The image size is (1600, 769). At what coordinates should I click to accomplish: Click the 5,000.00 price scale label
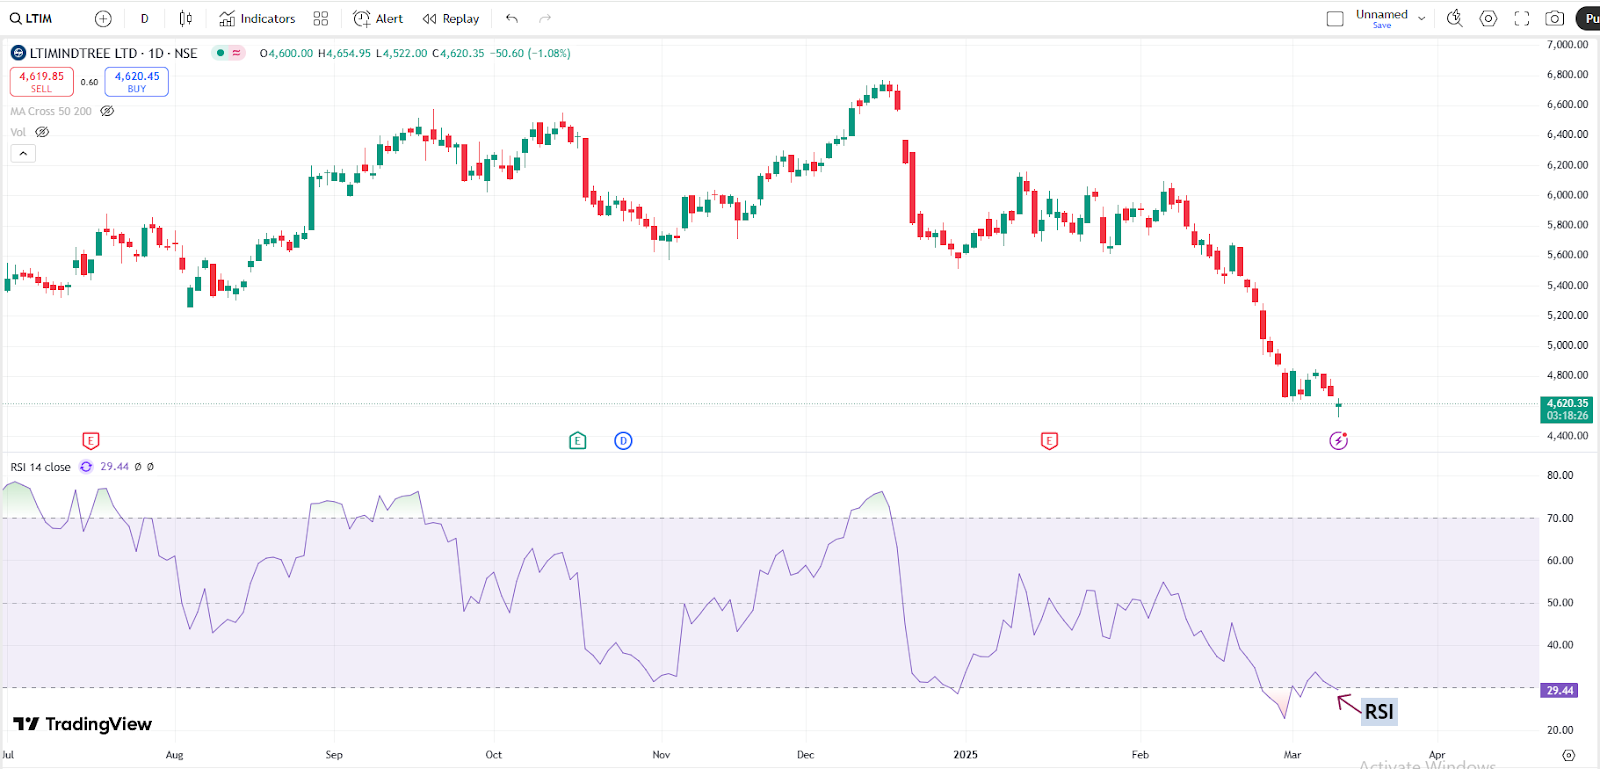(x=1567, y=345)
